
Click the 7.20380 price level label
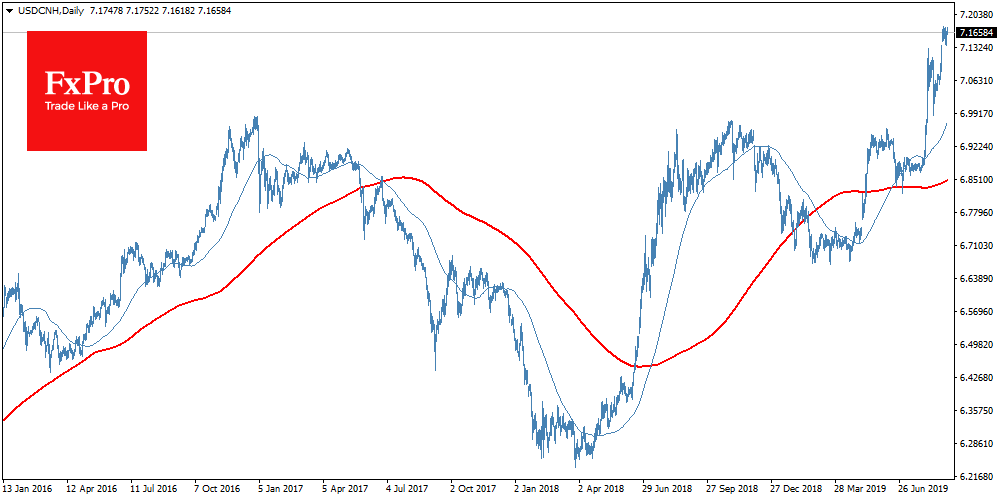[x=976, y=15]
